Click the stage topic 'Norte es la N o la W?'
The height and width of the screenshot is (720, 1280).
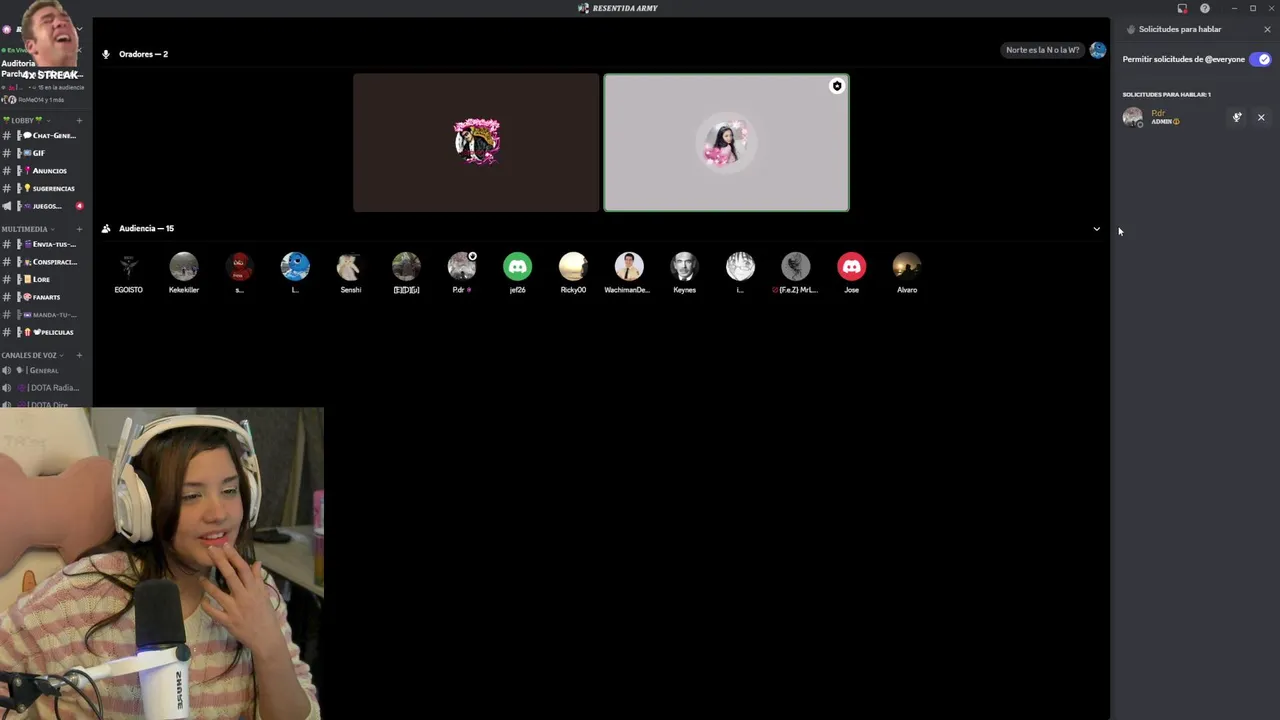click(1042, 50)
